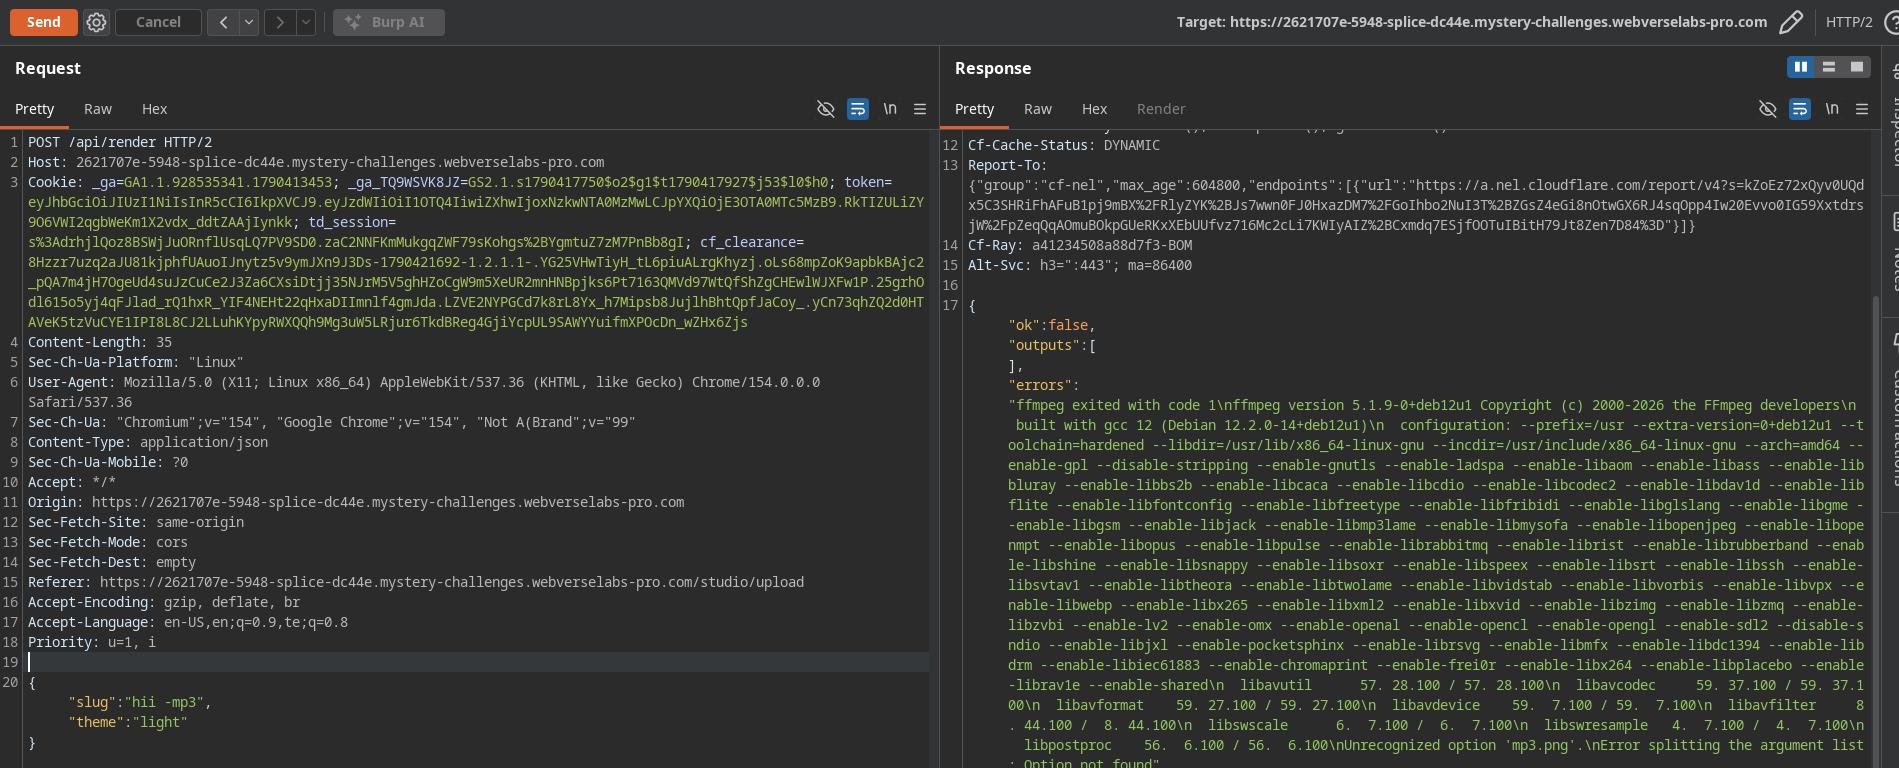Click the Priority: u=1, i header
The width and height of the screenshot is (1899, 768).
click(92, 642)
